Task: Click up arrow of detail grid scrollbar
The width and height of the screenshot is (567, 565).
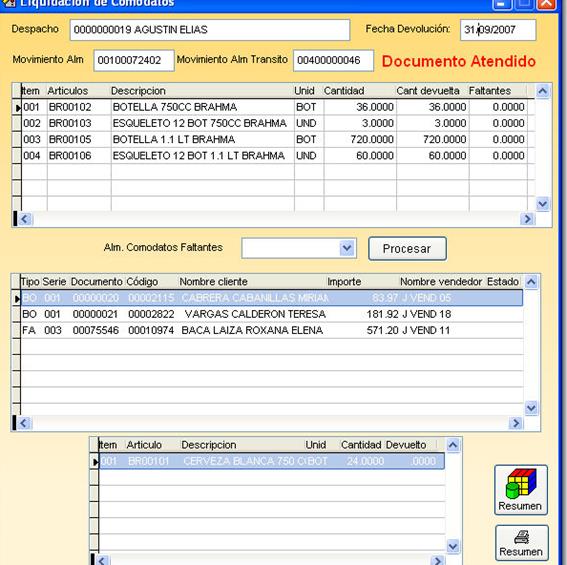Action: pyautogui.click(x=453, y=445)
